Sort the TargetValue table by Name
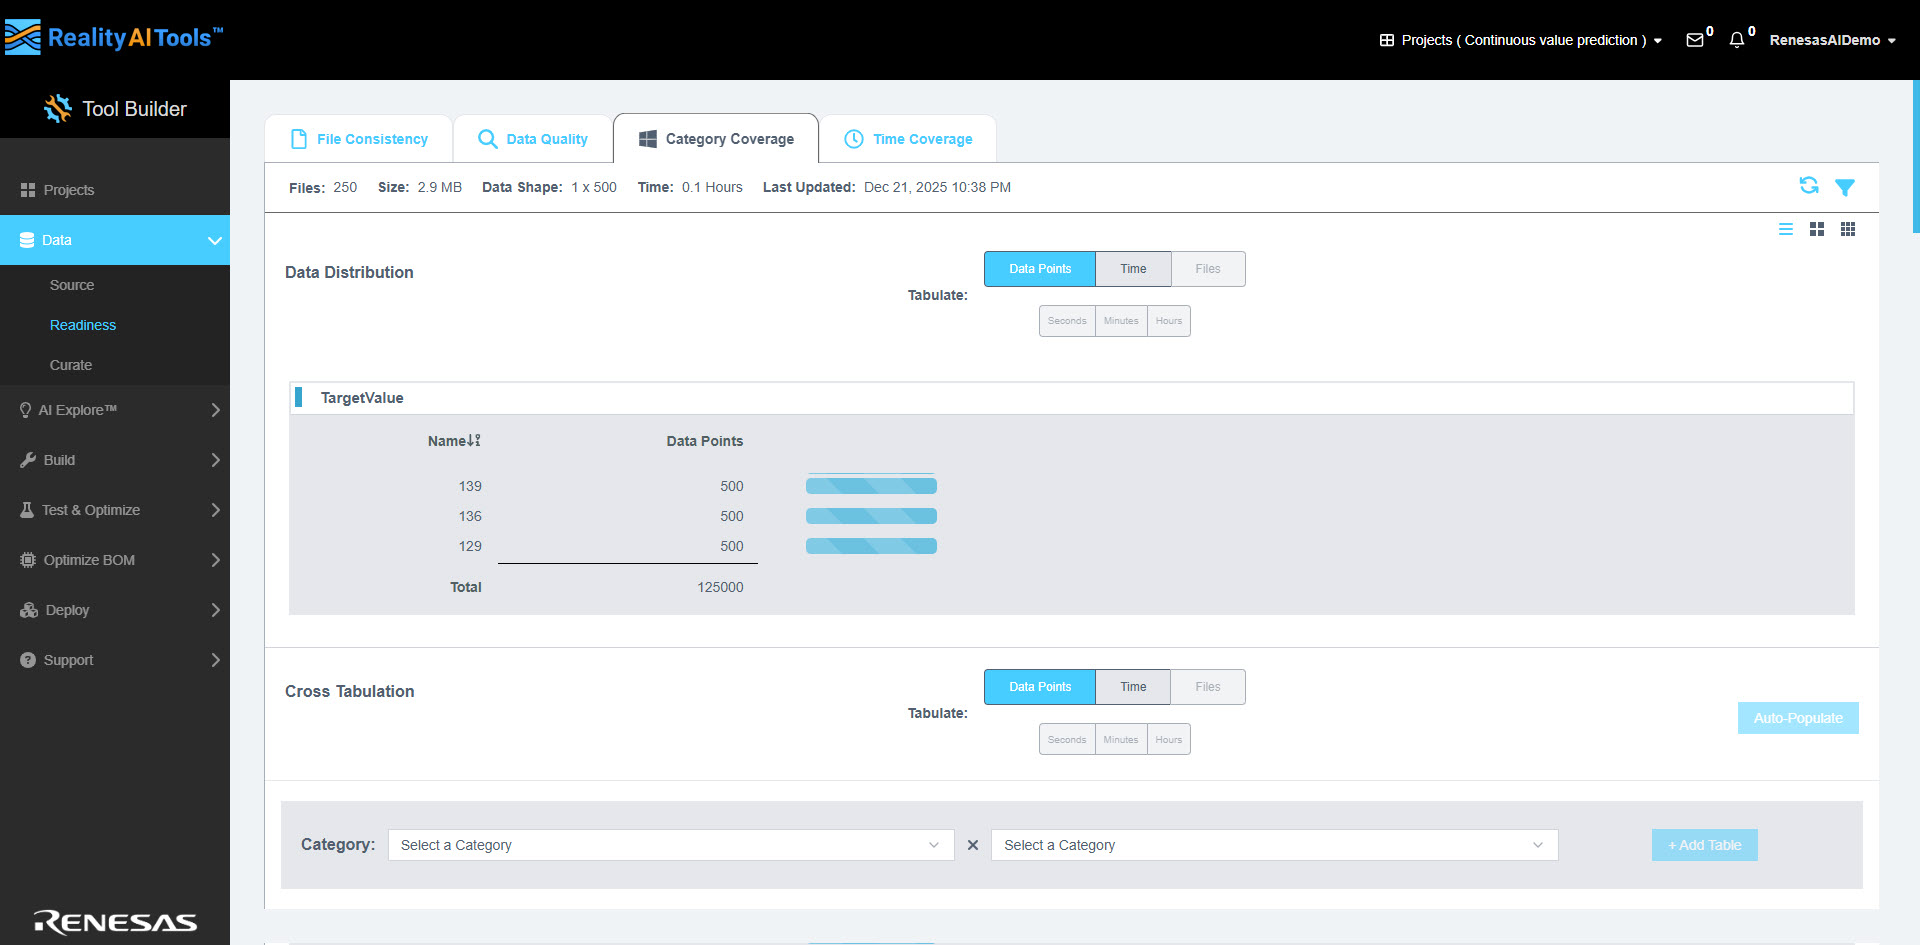This screenshot has width=1920, height=945. (454, 441)
